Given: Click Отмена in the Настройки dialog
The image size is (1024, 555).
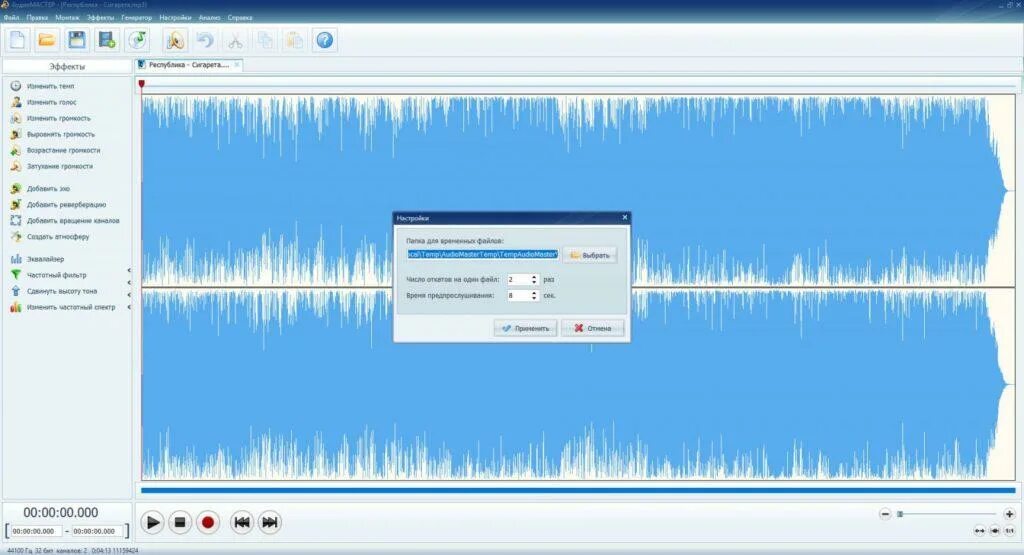Looking at the screenshot, I should [593, 328].
